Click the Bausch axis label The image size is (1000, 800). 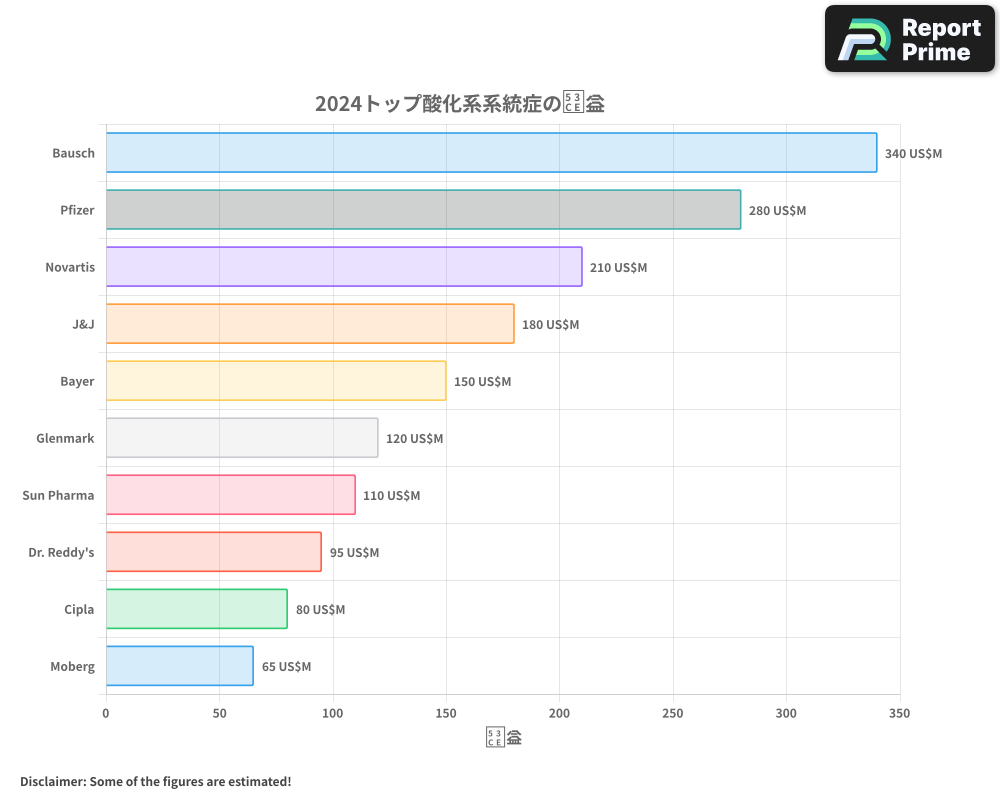[73, 153]
